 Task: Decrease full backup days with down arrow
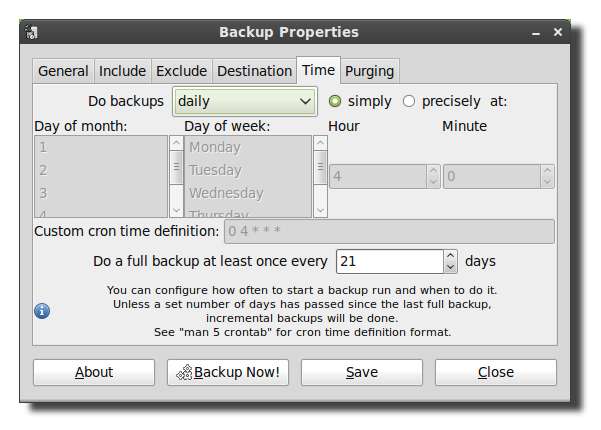pos(450,267)
